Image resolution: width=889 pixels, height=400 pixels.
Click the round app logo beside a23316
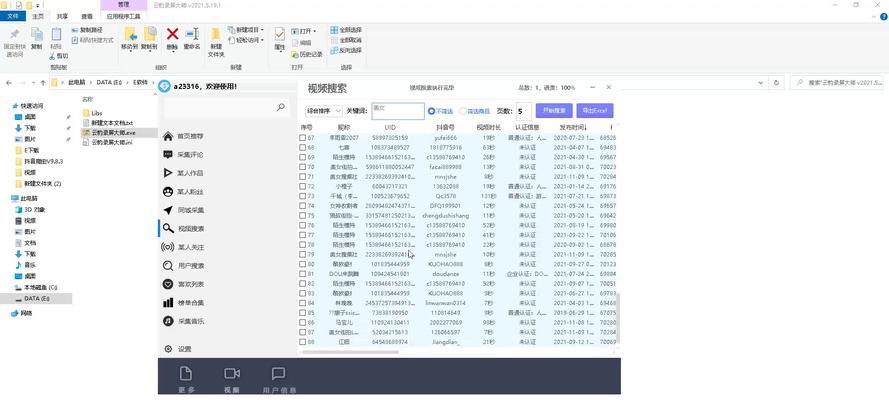click(x=164, y=86)
